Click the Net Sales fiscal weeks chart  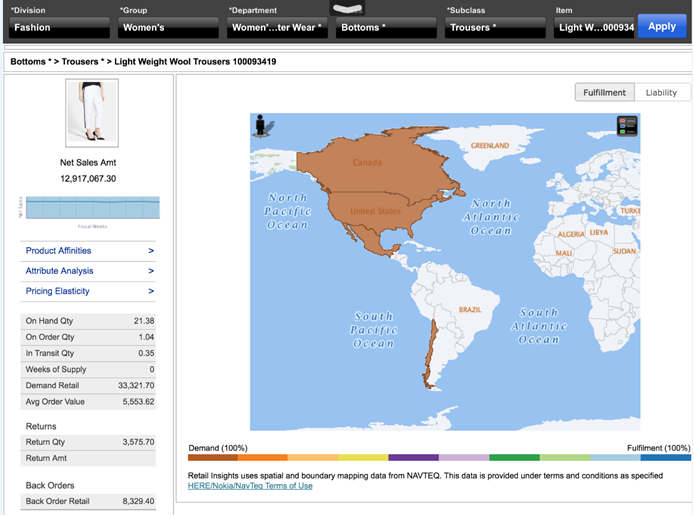pyautogui.click(x=93, y=208)
